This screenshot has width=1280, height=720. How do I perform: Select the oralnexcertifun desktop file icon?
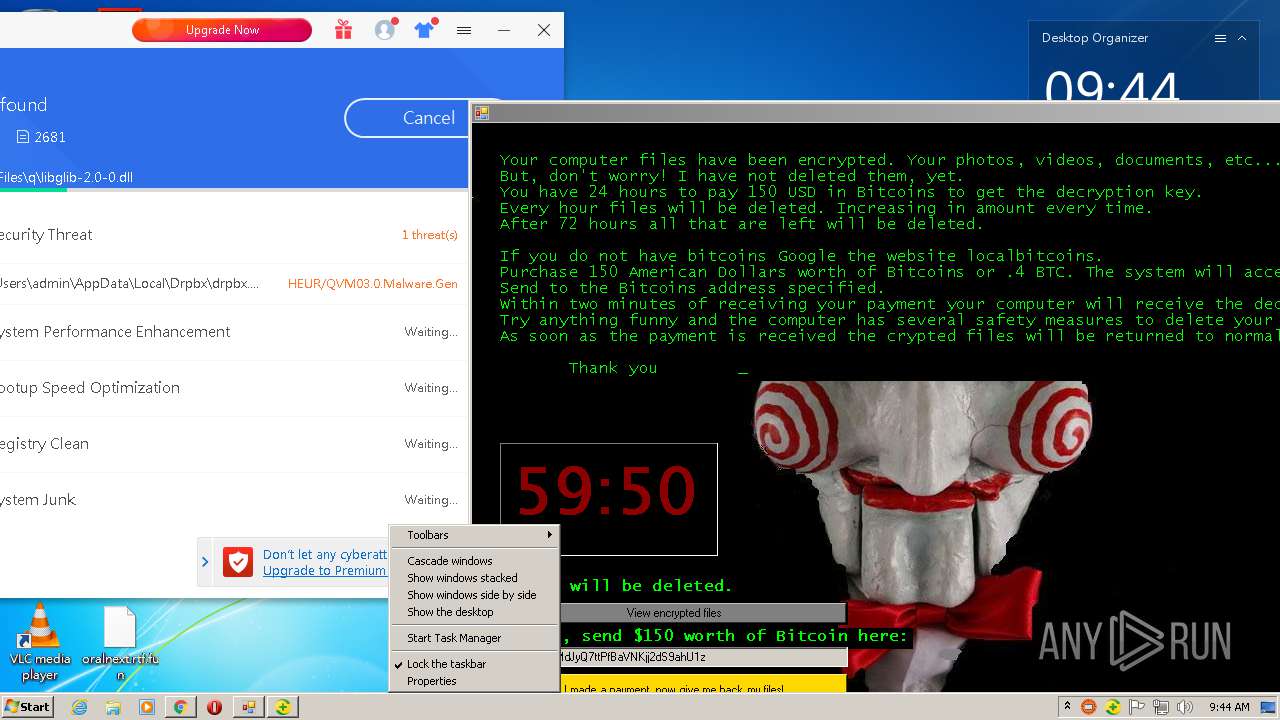(120, 642)
